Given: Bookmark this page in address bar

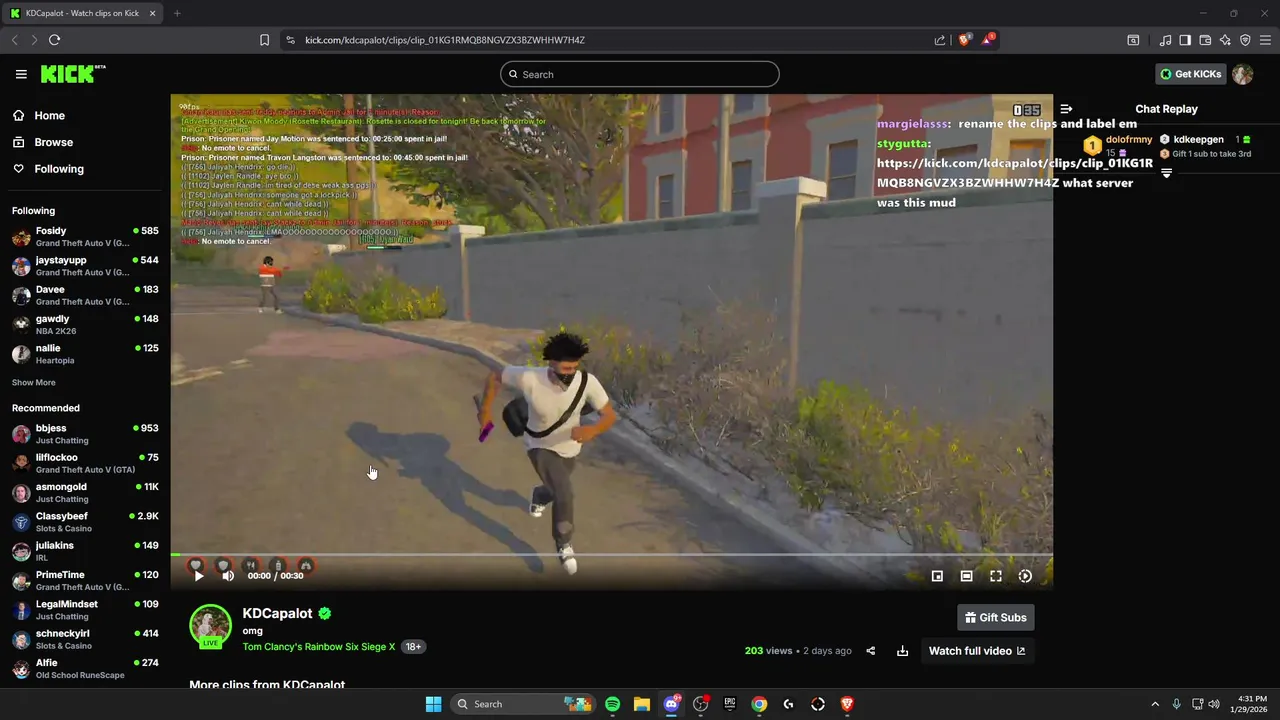Looking at the screenshot, I should pos(264,40).
